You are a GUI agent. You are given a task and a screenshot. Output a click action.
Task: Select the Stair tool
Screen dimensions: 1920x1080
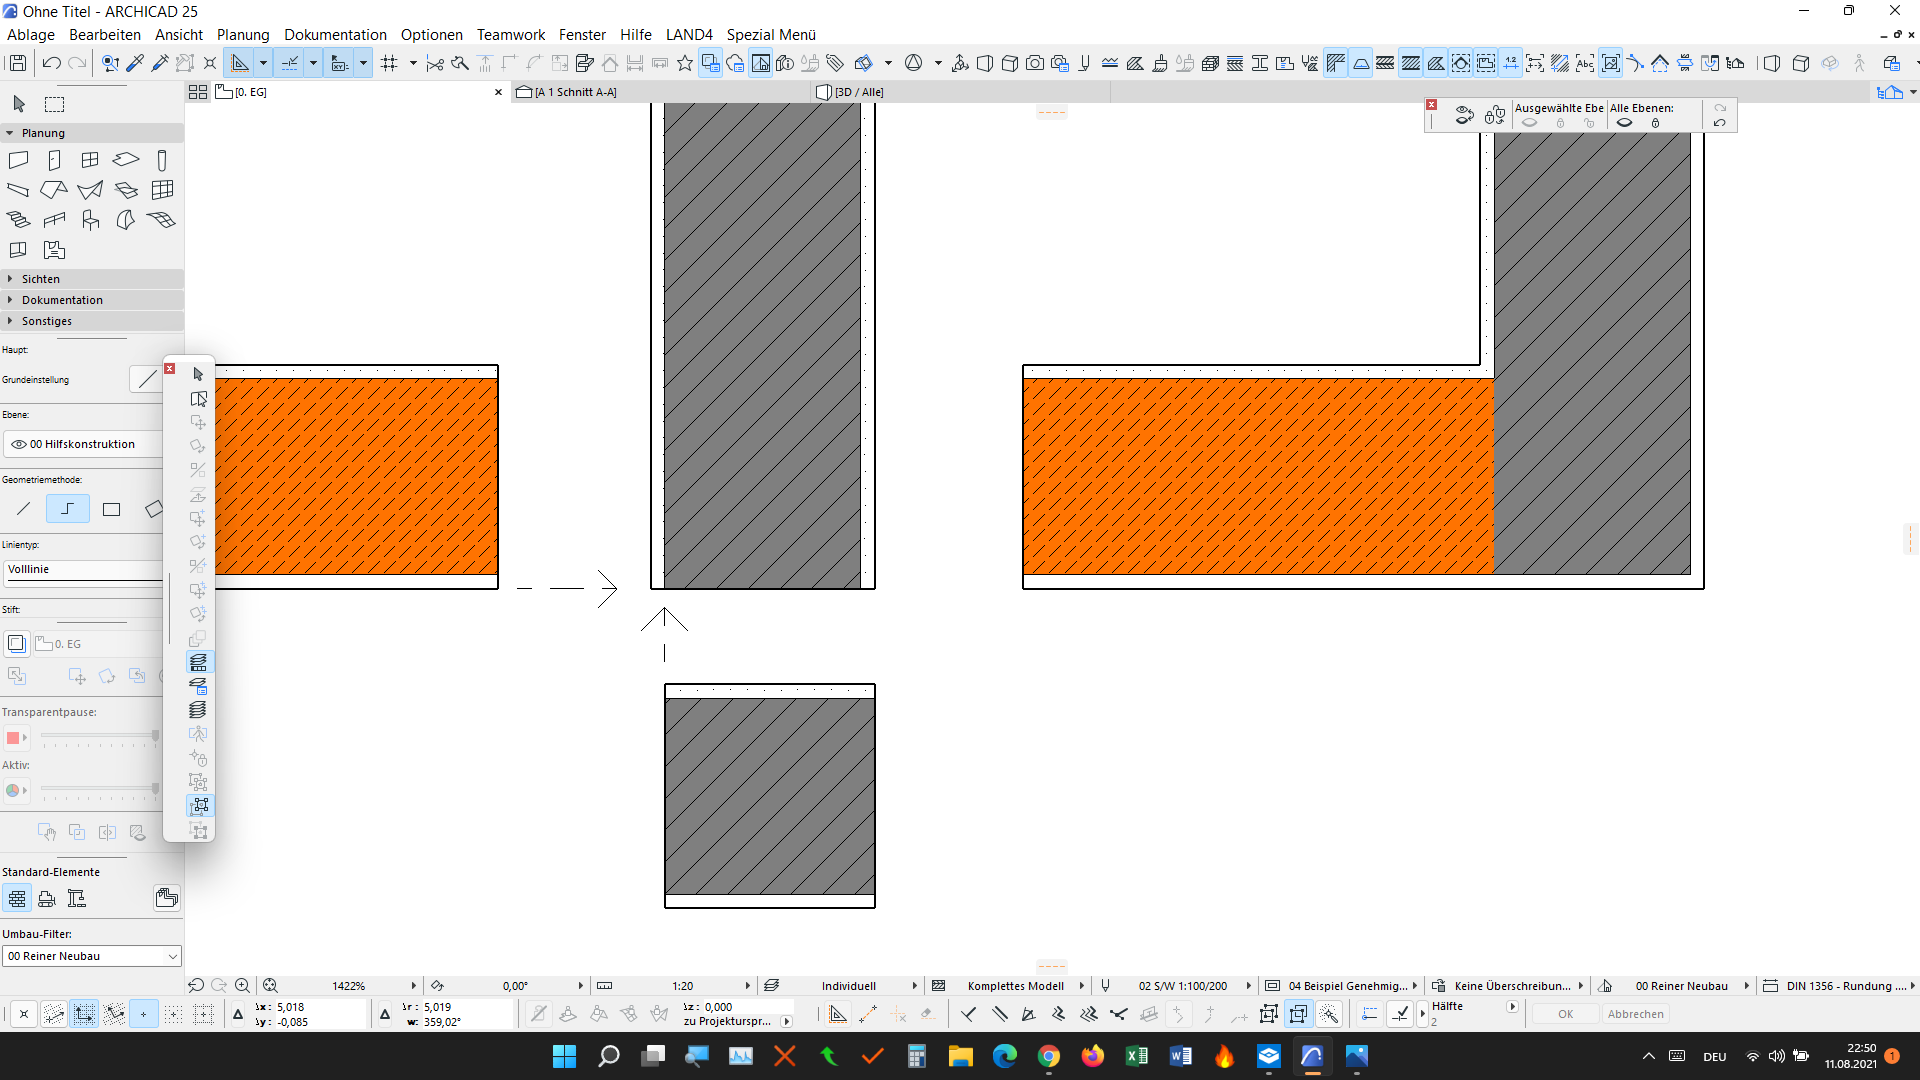pyautogui.click(x=18, y=220)
